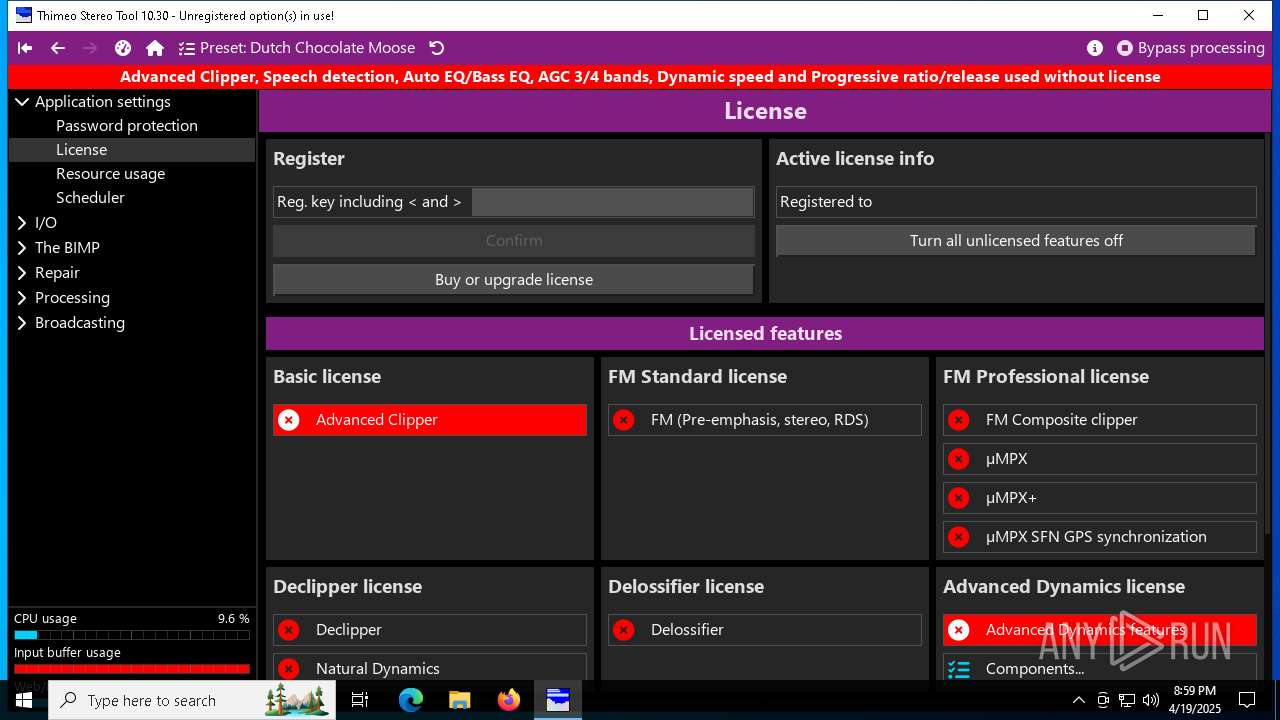Open Resource usage page
This screenshot has width=1280, height=720.
pos(110,173)
